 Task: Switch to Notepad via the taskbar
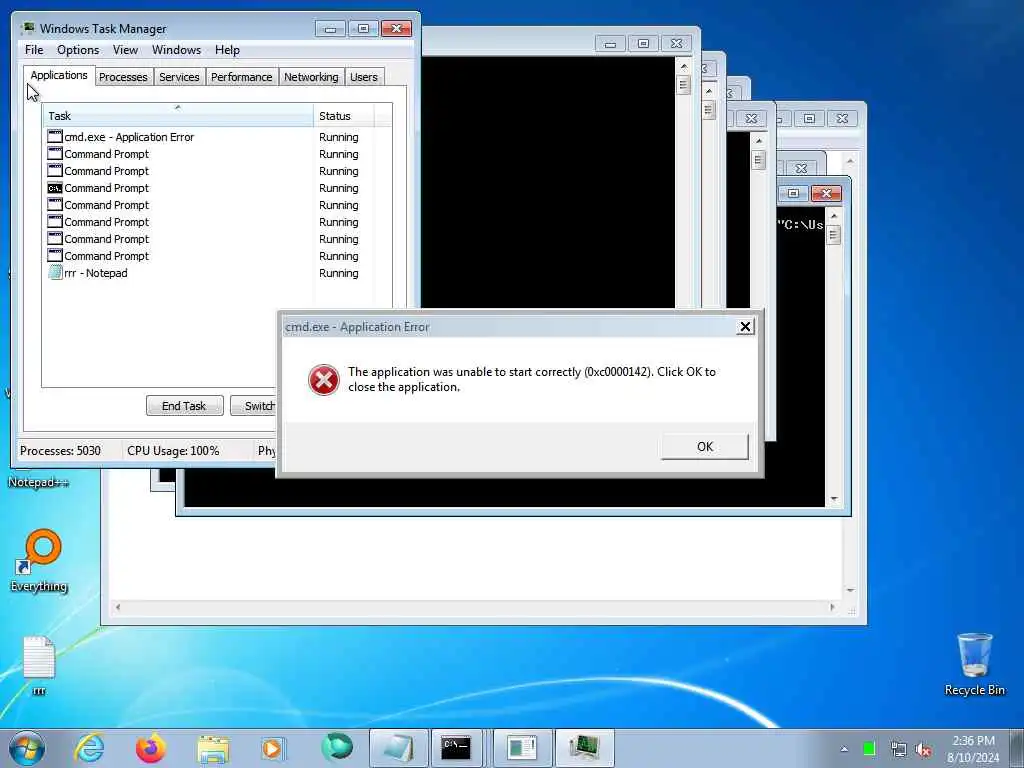pyautogui.click(x=398, y=748)
